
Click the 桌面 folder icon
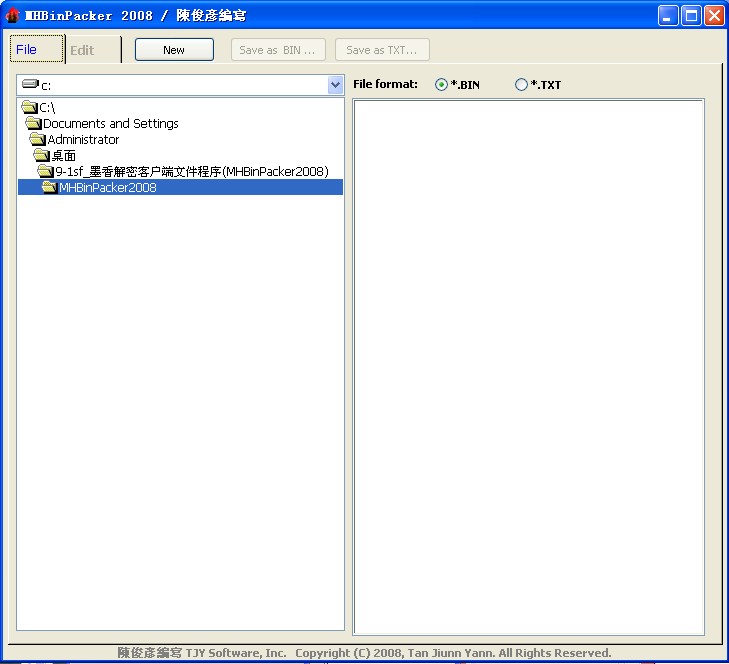point(41,155)
